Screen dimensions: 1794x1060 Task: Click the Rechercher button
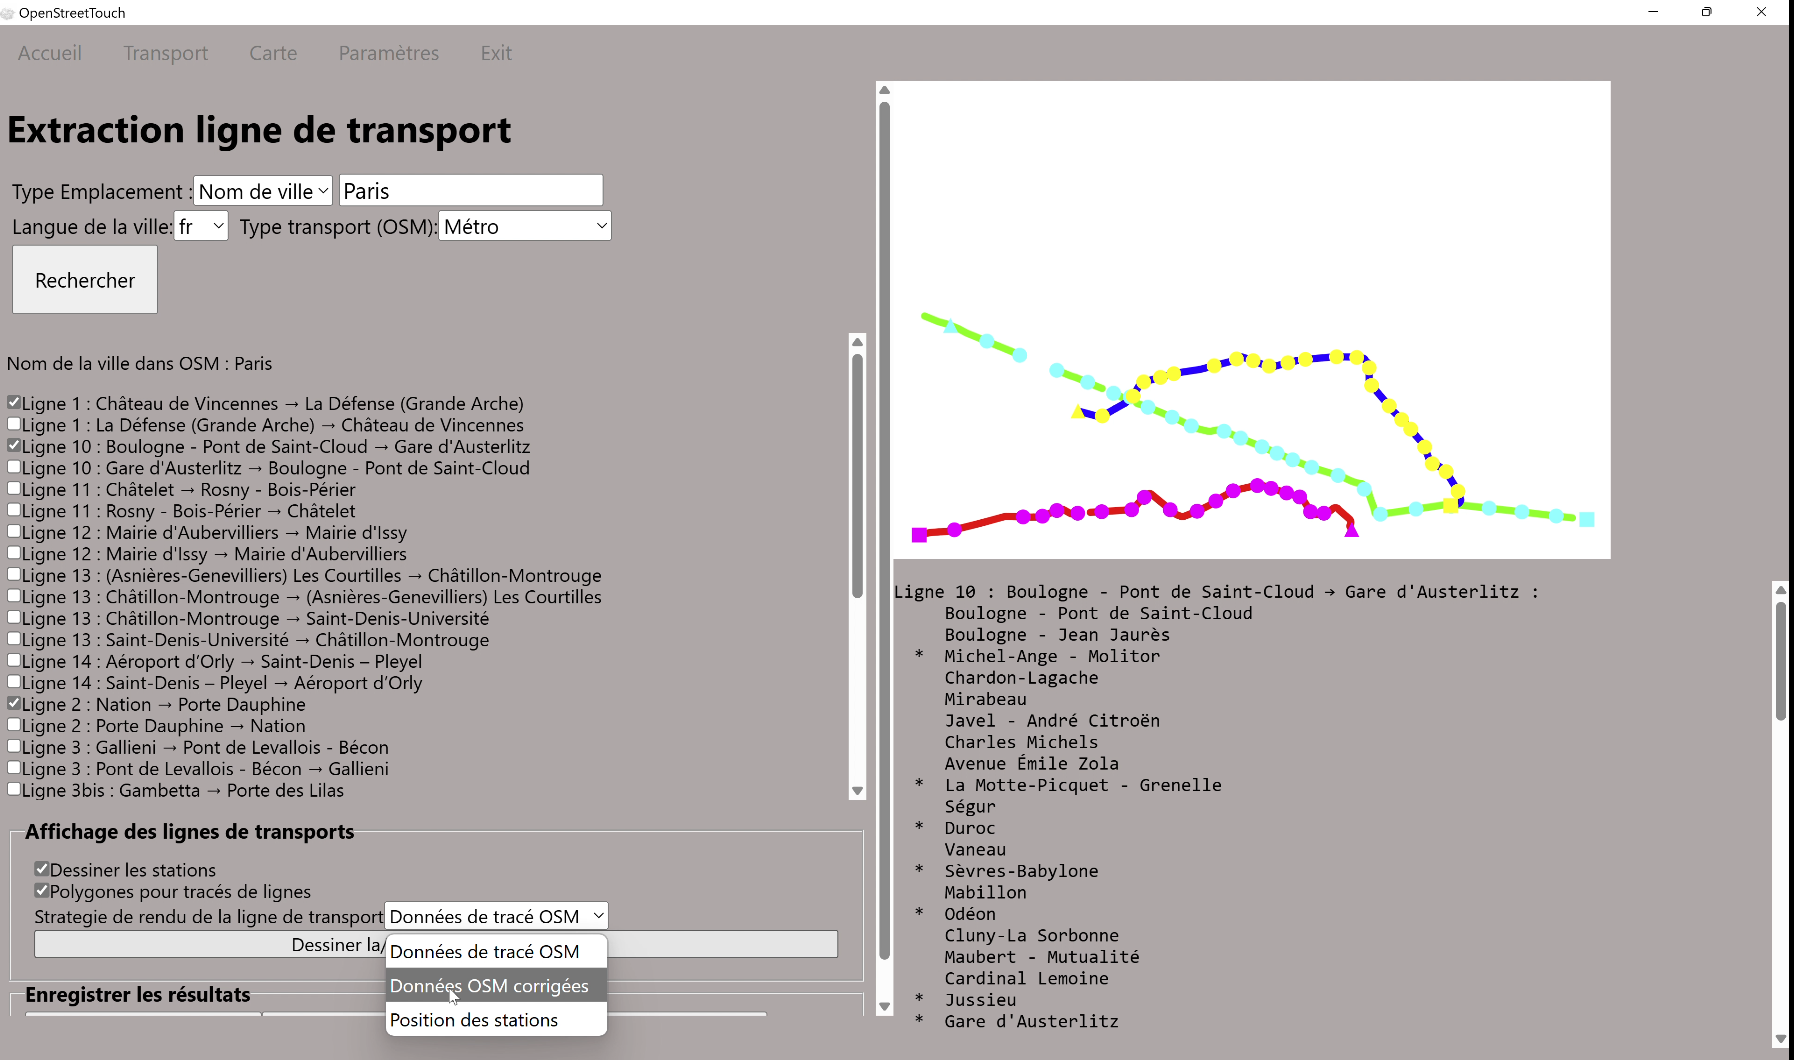click(x=85, y=280)
